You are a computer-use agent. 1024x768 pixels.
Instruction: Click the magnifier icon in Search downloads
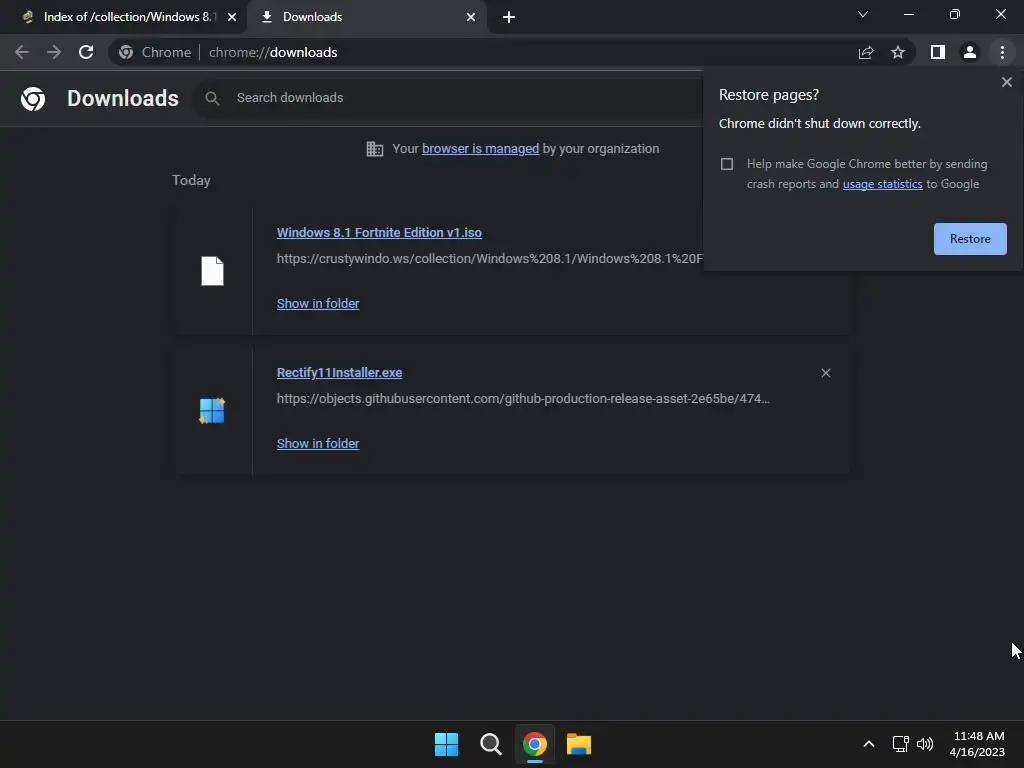click(x=212, y=98)
